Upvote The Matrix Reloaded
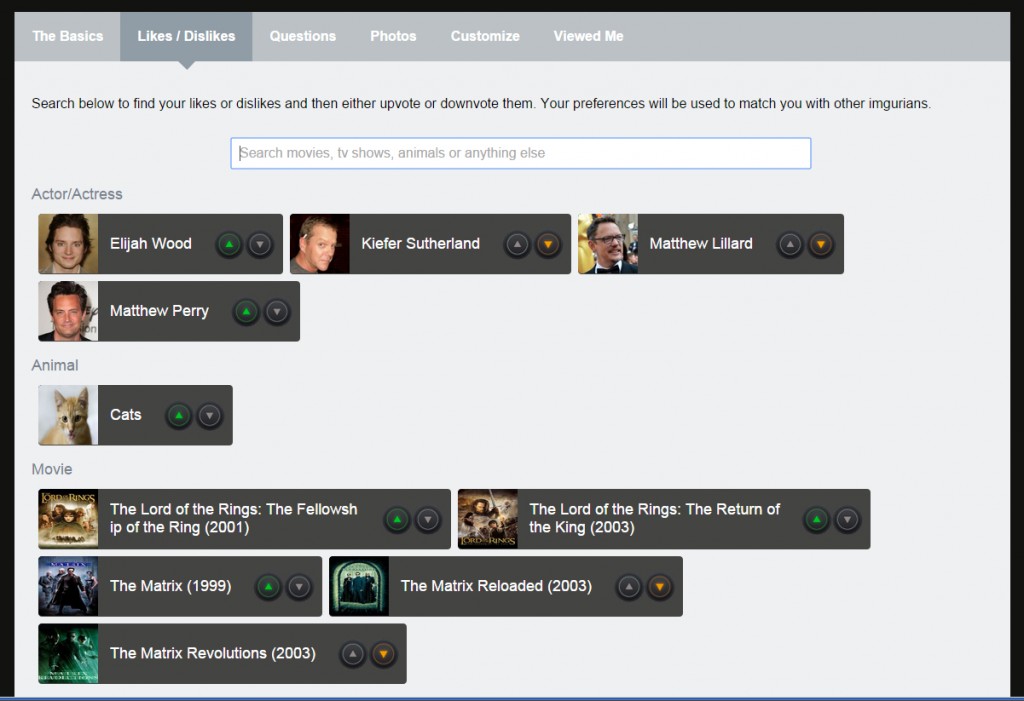Image resolution: width=1024 pixels, height=701 pixels. [629, 587]
